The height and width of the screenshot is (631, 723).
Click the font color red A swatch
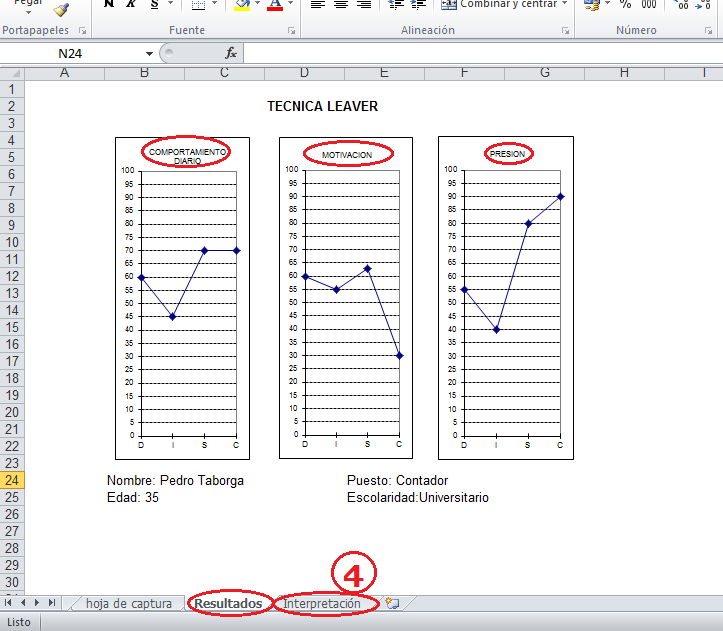(275, 5)
